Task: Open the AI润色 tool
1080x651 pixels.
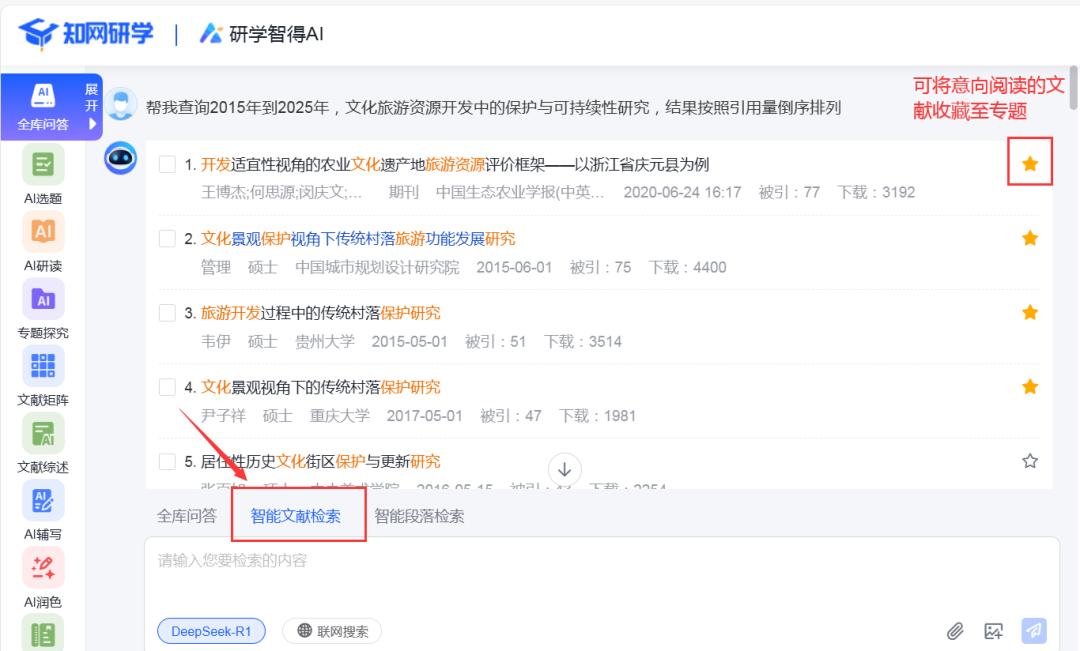Action: [43, 579]
